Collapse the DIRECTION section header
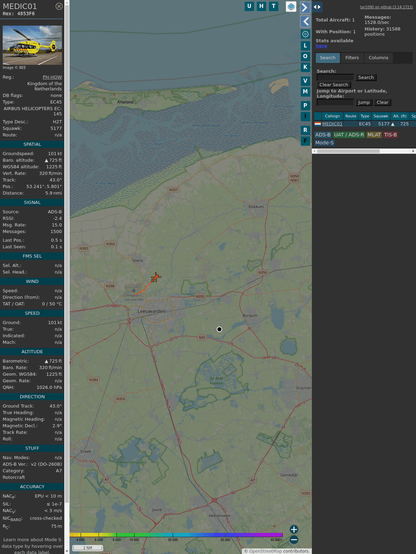 pyautogui.click(x=32, y=397)
